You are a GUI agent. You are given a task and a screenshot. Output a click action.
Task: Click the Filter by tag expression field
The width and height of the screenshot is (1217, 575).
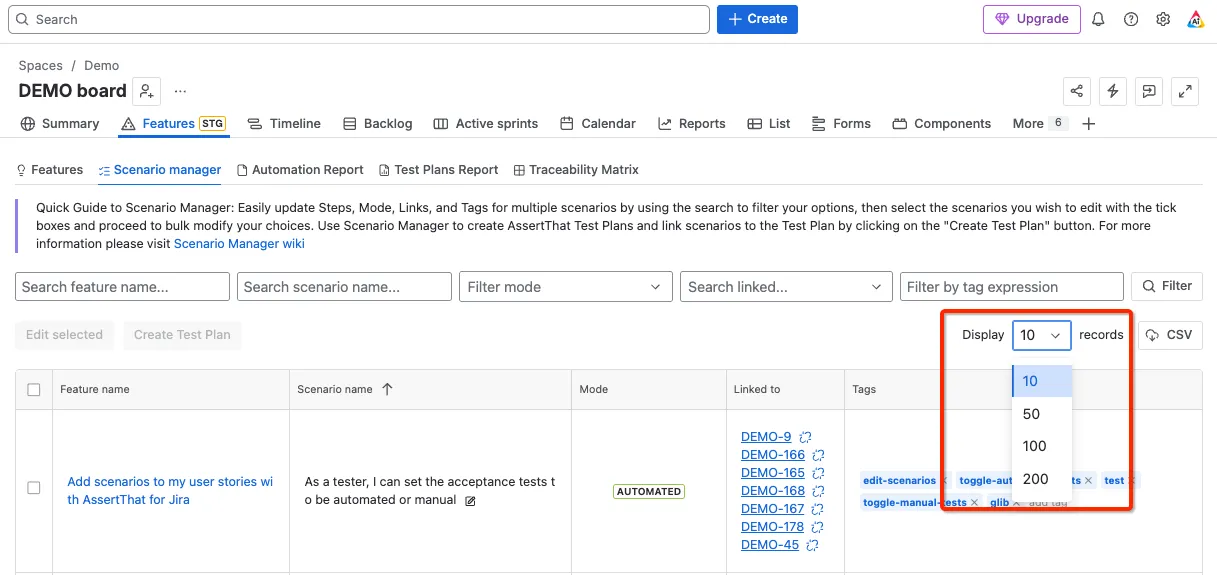pyautogui.click(x=1011, y=287)
